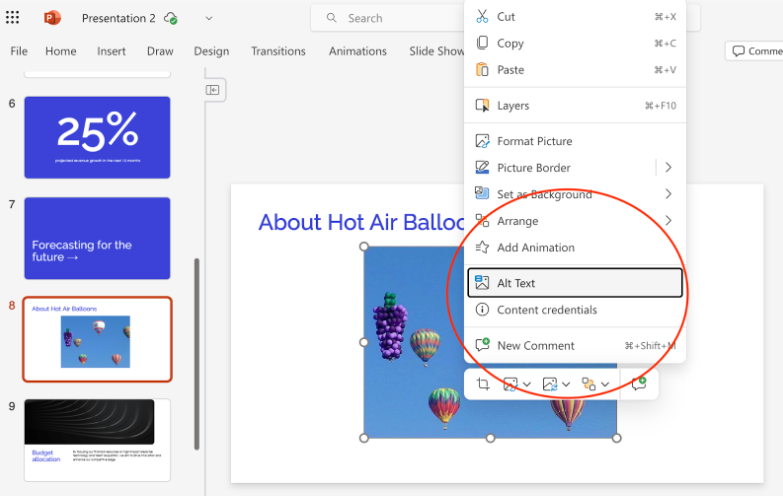
Task: Open Format Picture from the context menu
Action: (x=575, y=141)
